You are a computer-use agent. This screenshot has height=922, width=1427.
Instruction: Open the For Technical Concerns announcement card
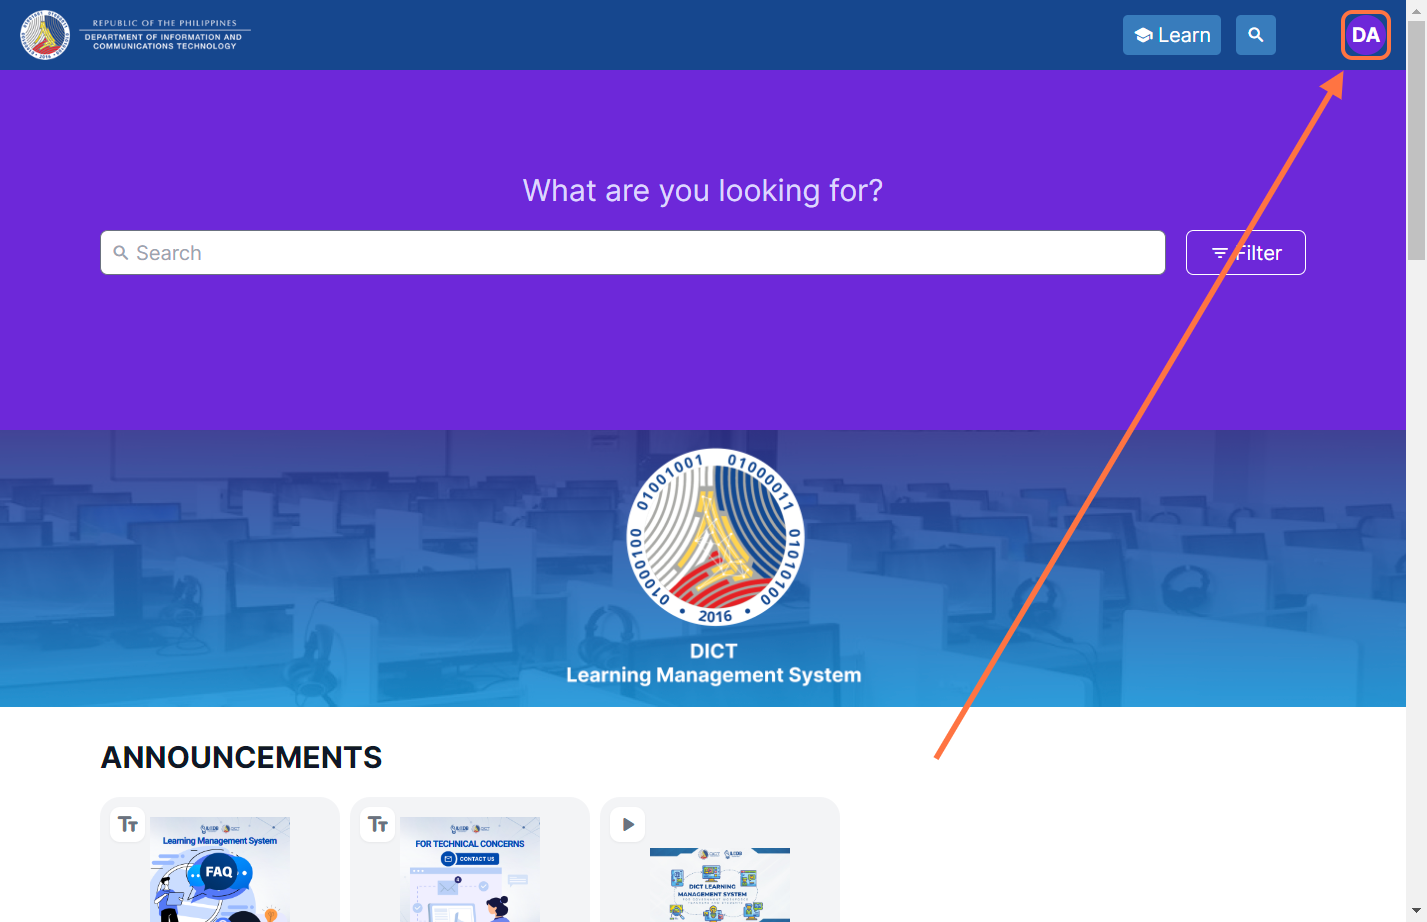[x=470, y=860]
